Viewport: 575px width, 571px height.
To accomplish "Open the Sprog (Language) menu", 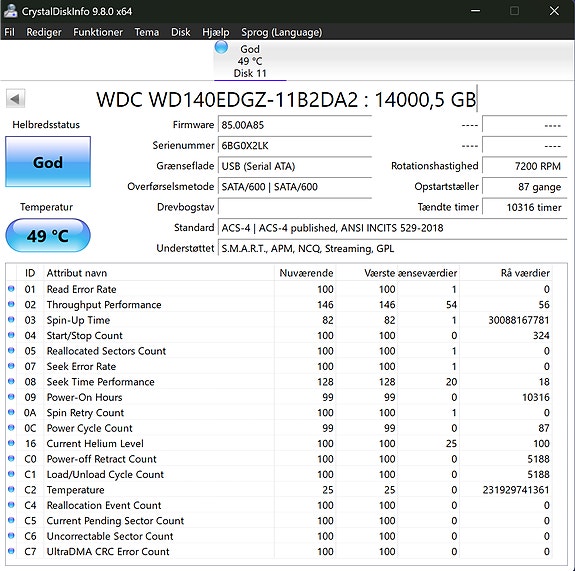I will tap(281, 32).
